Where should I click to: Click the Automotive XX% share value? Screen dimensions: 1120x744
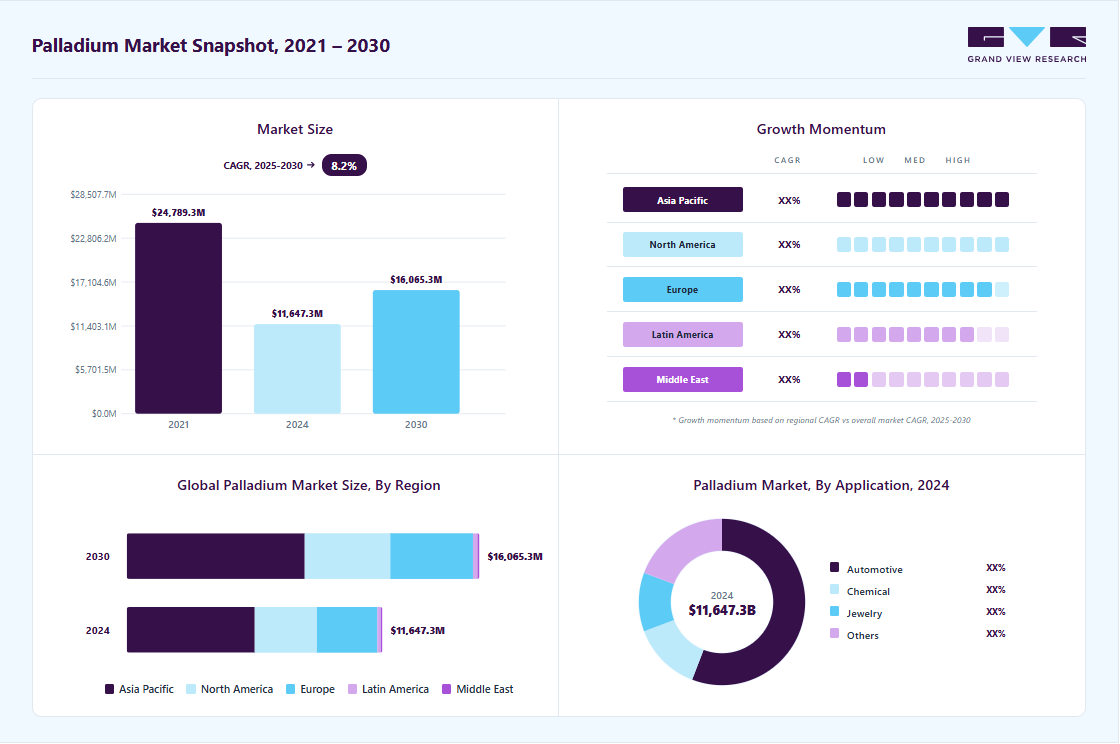(996, 568)
